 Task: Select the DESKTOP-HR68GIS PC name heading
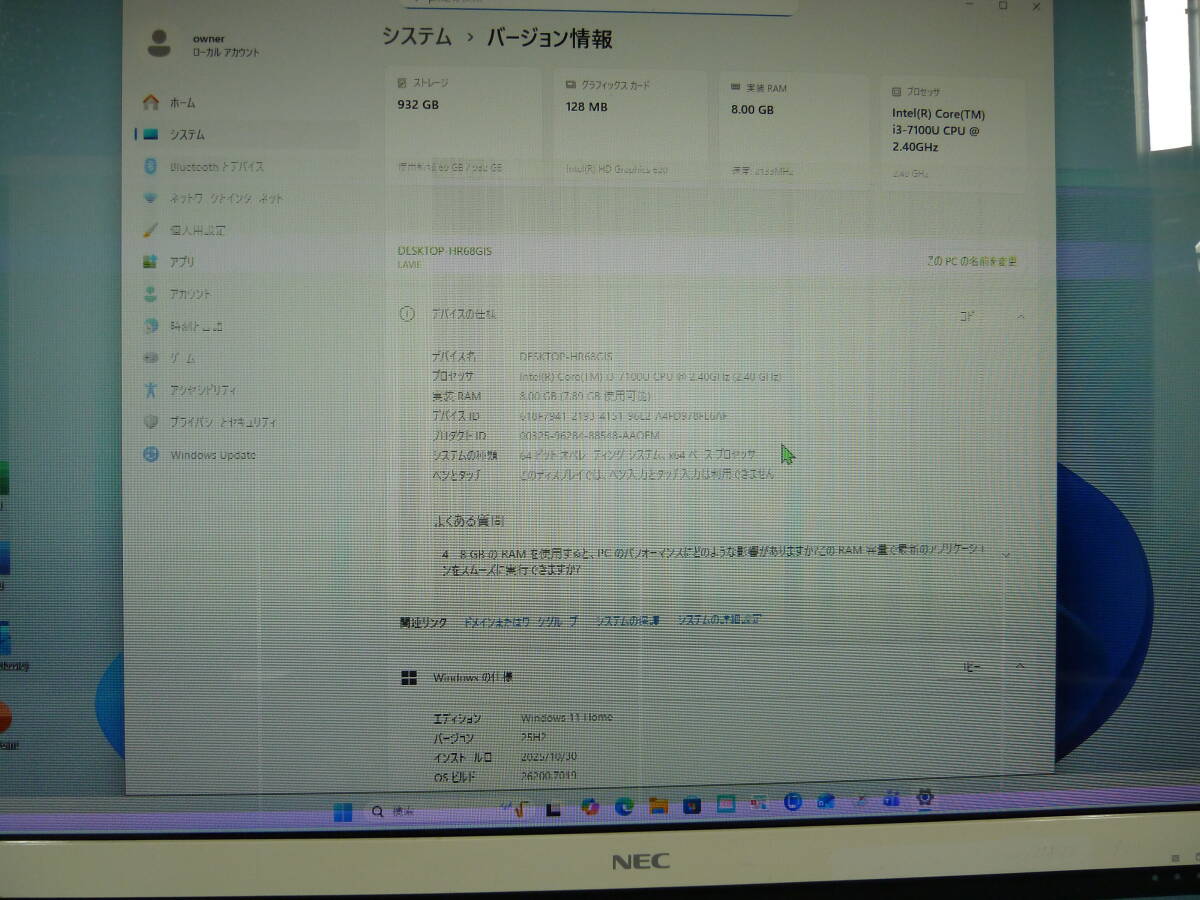(444, 251)
